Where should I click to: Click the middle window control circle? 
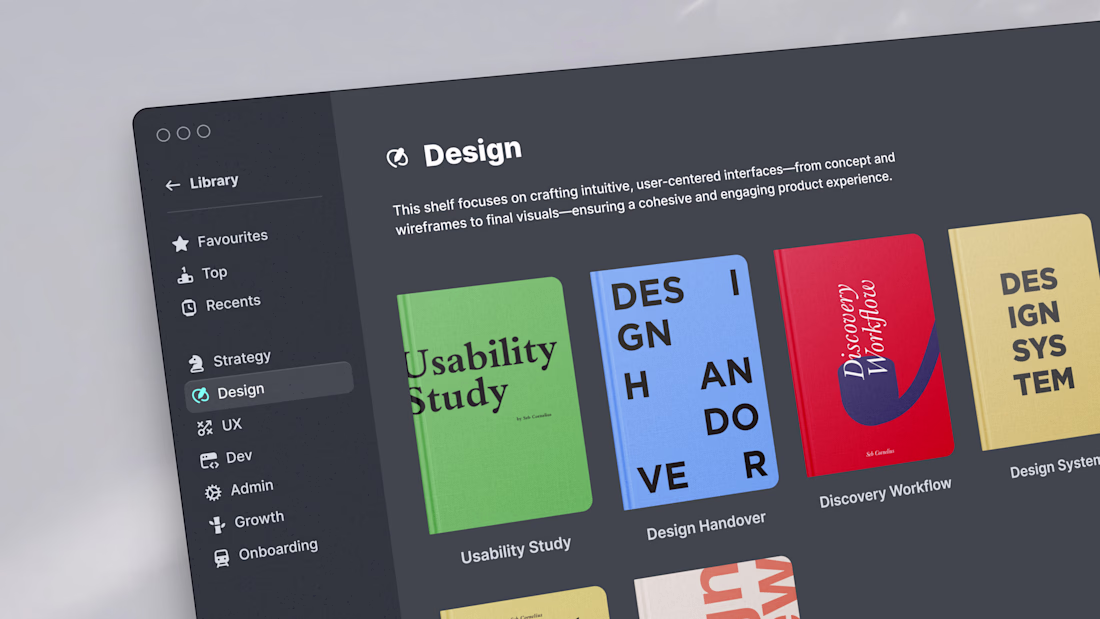pyautogui.click(x=183, y=133)
